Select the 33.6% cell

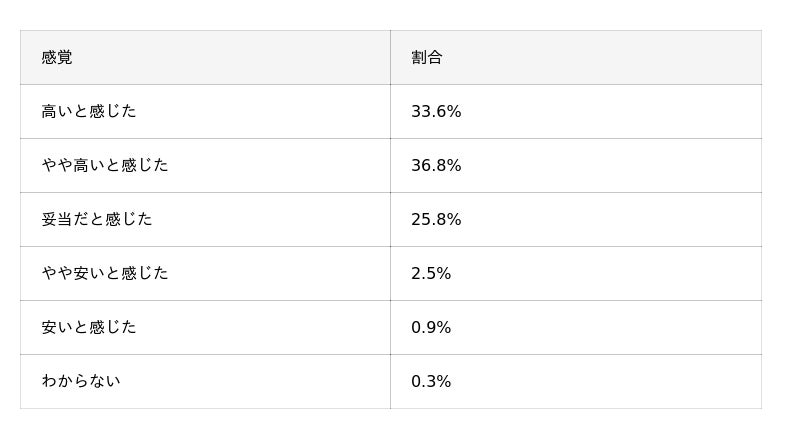coord(436,111)
